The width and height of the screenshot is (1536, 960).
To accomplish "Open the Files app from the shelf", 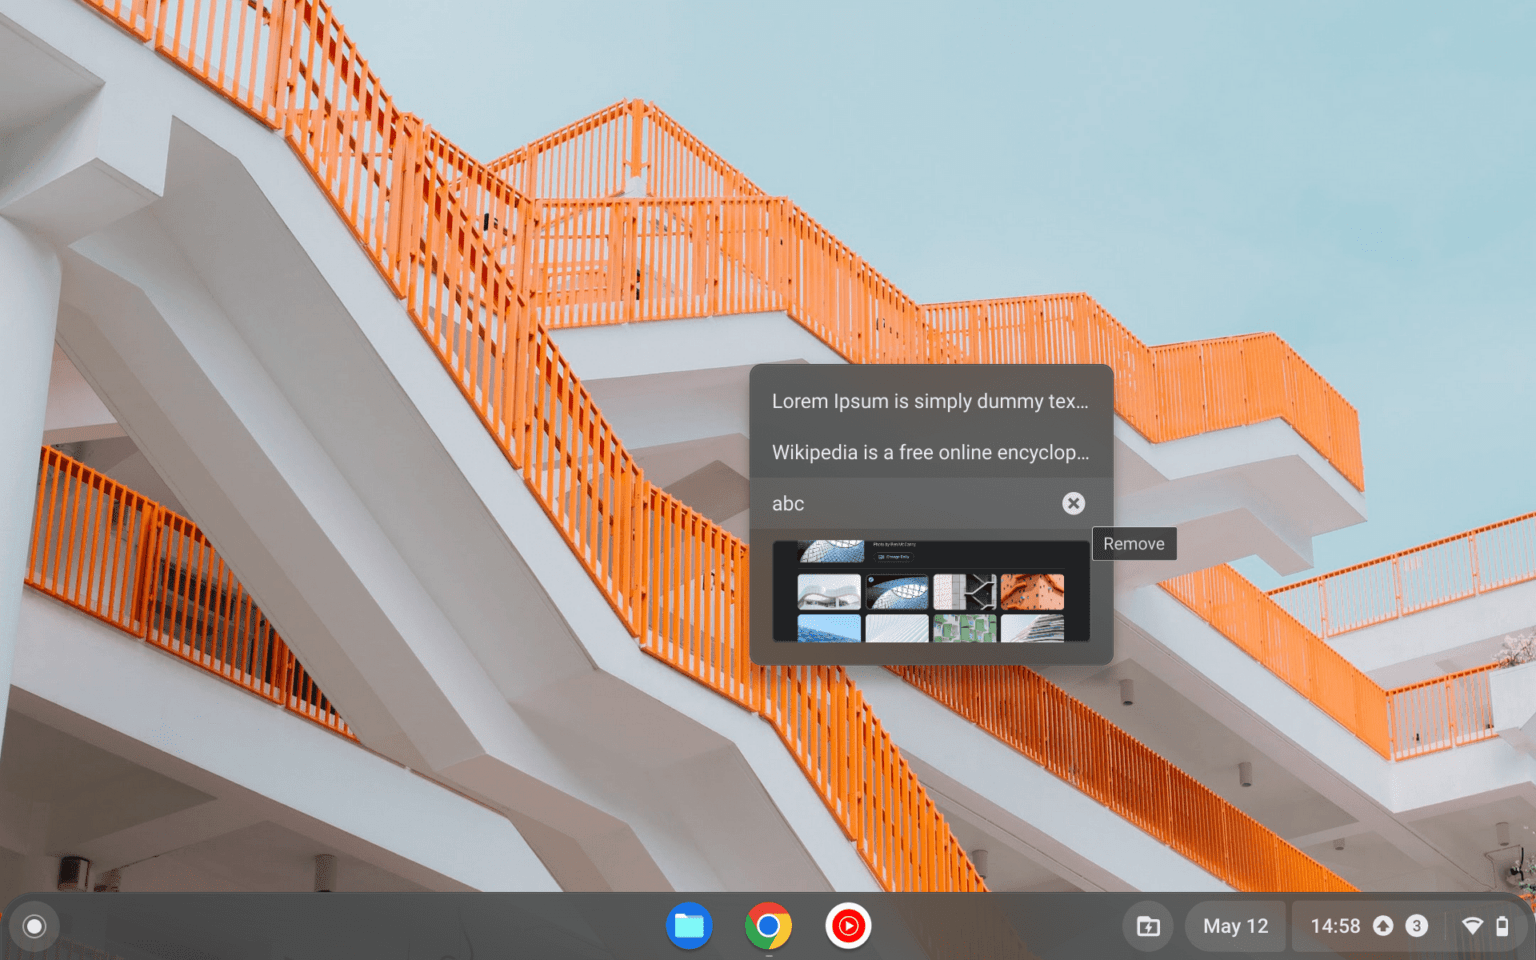I will tap(689, 926).
